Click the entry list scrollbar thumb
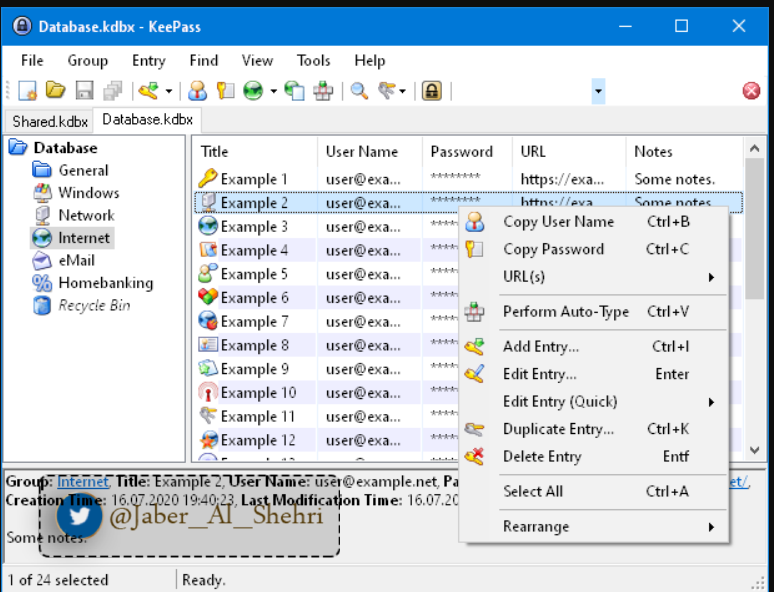Image resolution: width=774 pixels, height=592 pixels. tap(754, 229)
